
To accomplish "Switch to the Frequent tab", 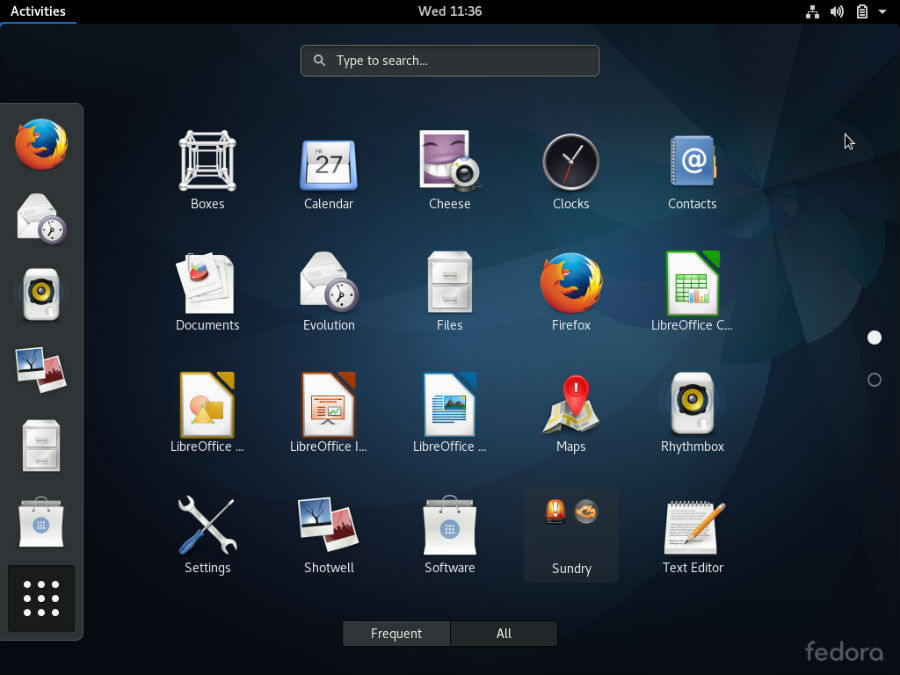I will [396, 633].
